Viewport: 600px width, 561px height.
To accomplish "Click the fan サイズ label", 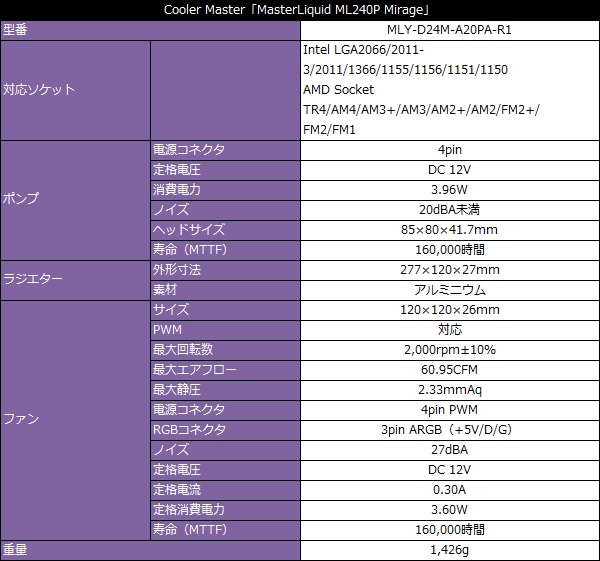I will click(171, 310).
